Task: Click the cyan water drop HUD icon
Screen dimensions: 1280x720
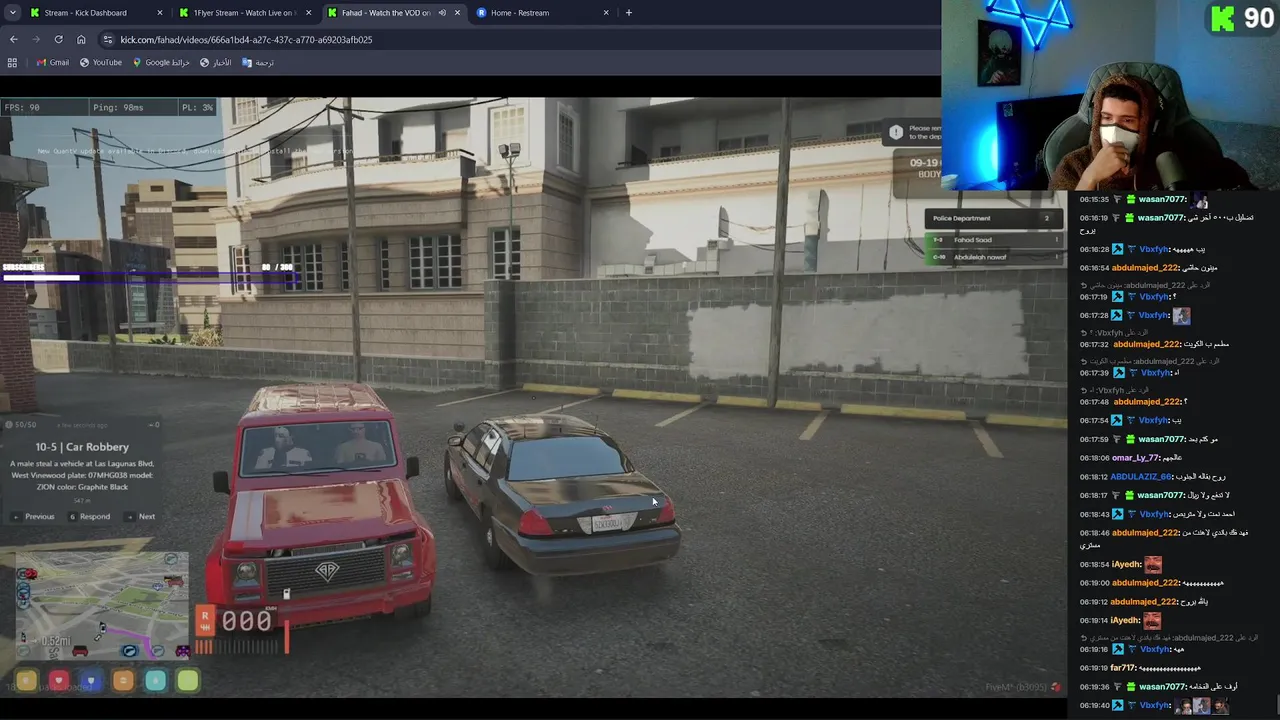Action: (155, 681)
